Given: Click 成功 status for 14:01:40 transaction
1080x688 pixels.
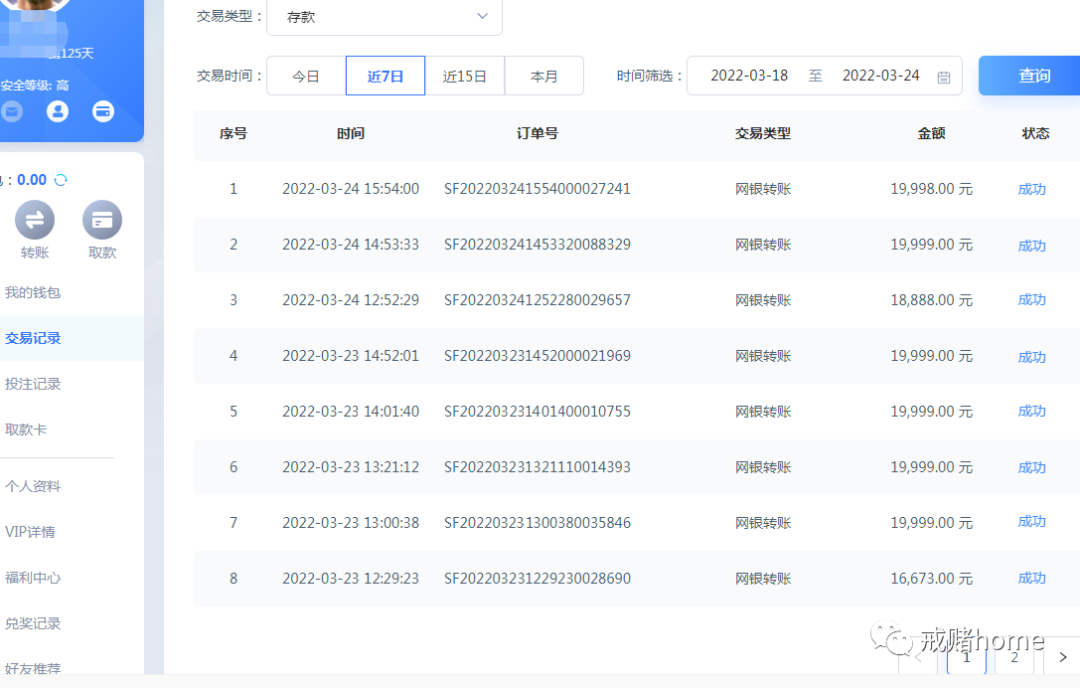Looking at the screenshot, I should click(x=1032, y=411).
